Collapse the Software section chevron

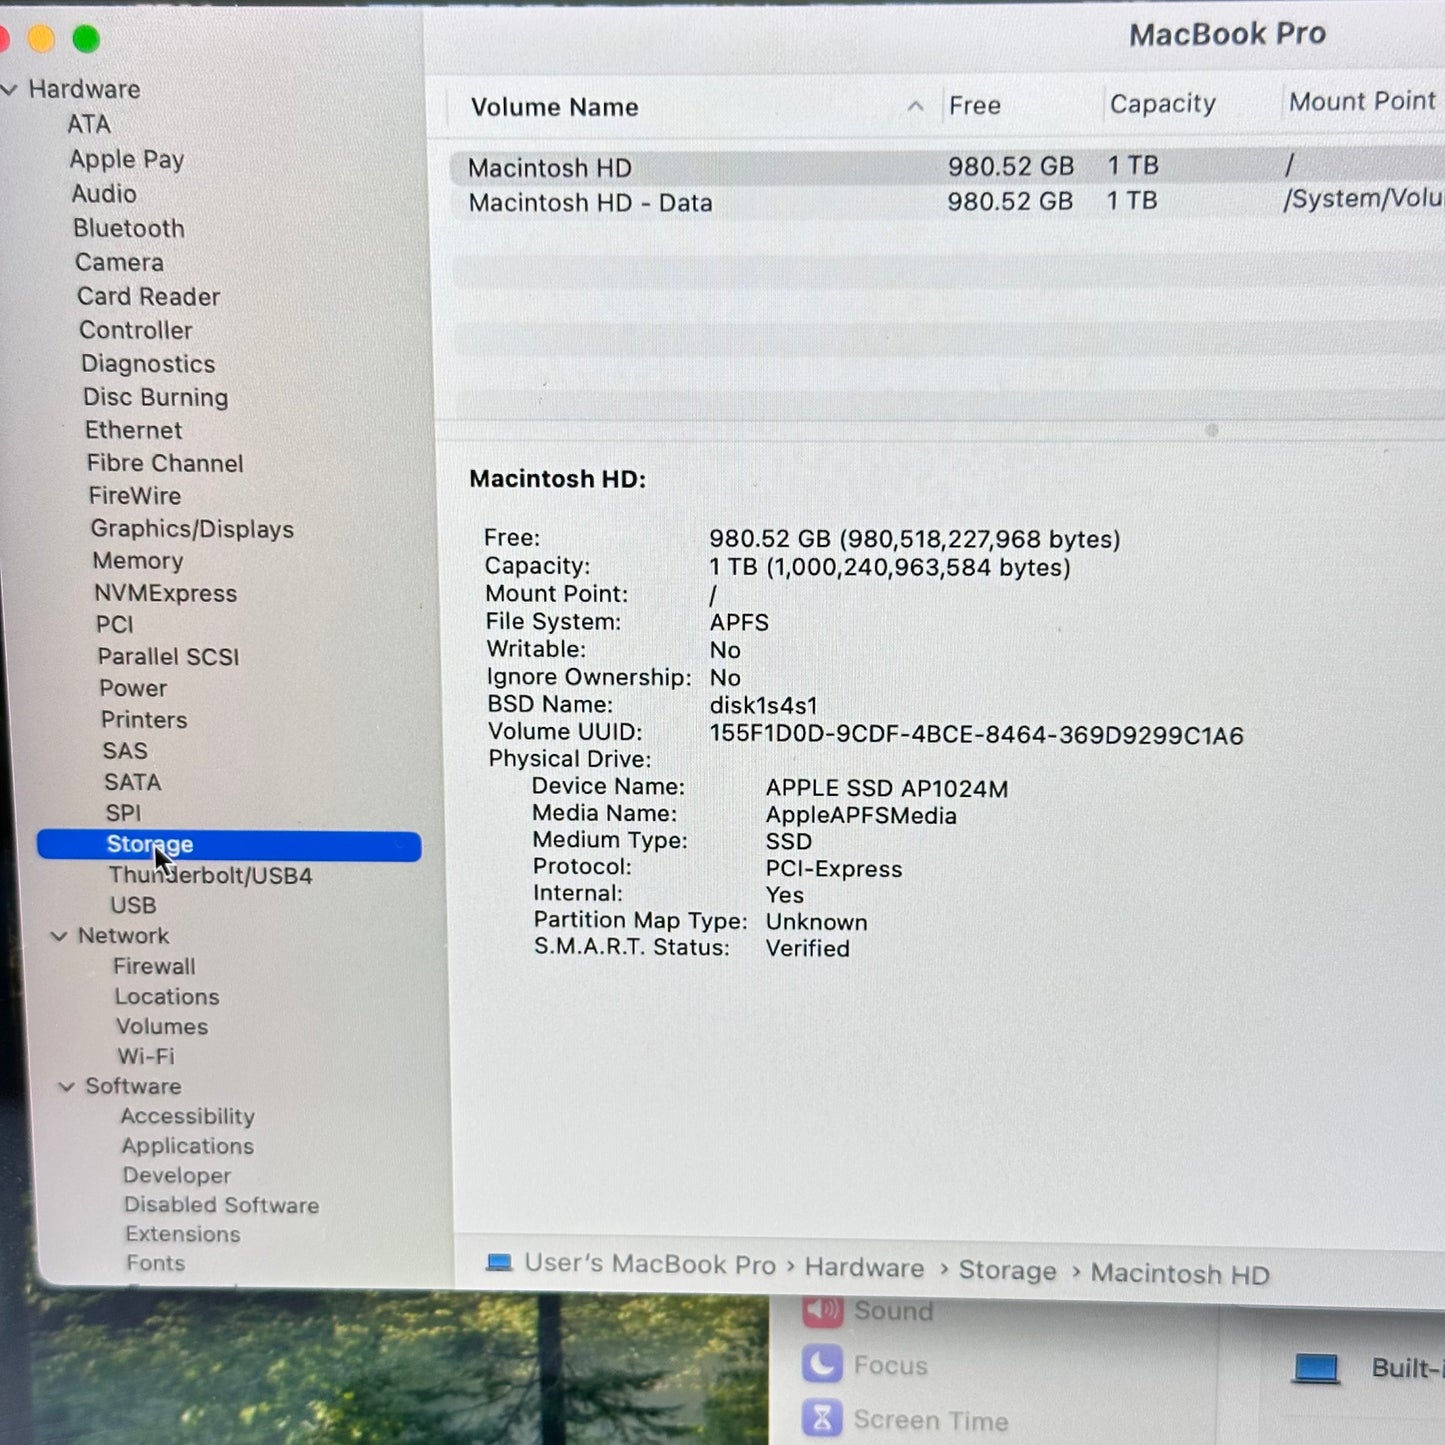(67, 1086)
